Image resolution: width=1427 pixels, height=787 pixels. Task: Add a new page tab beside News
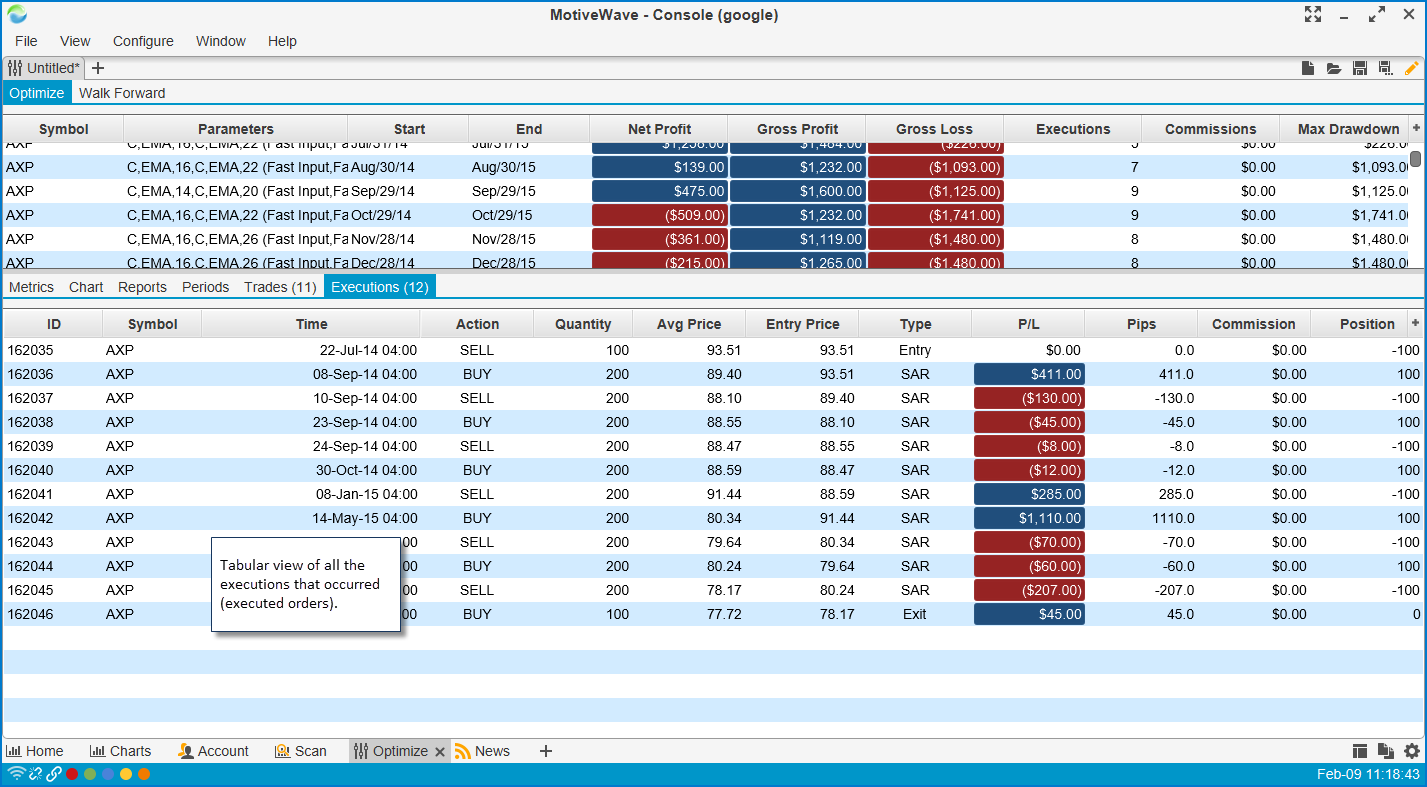click(546, 751)
